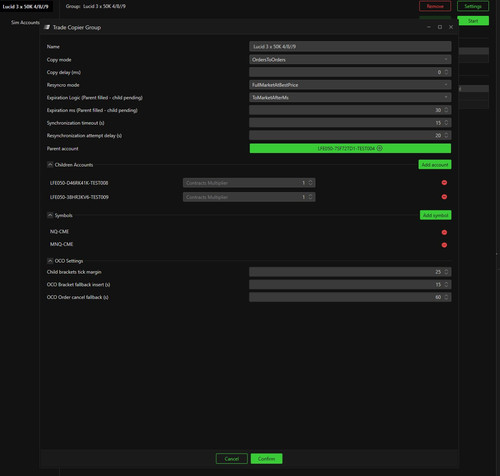
Task: Adjust OCO Bracket fallback insert stepper
Action: coord(446,284)
